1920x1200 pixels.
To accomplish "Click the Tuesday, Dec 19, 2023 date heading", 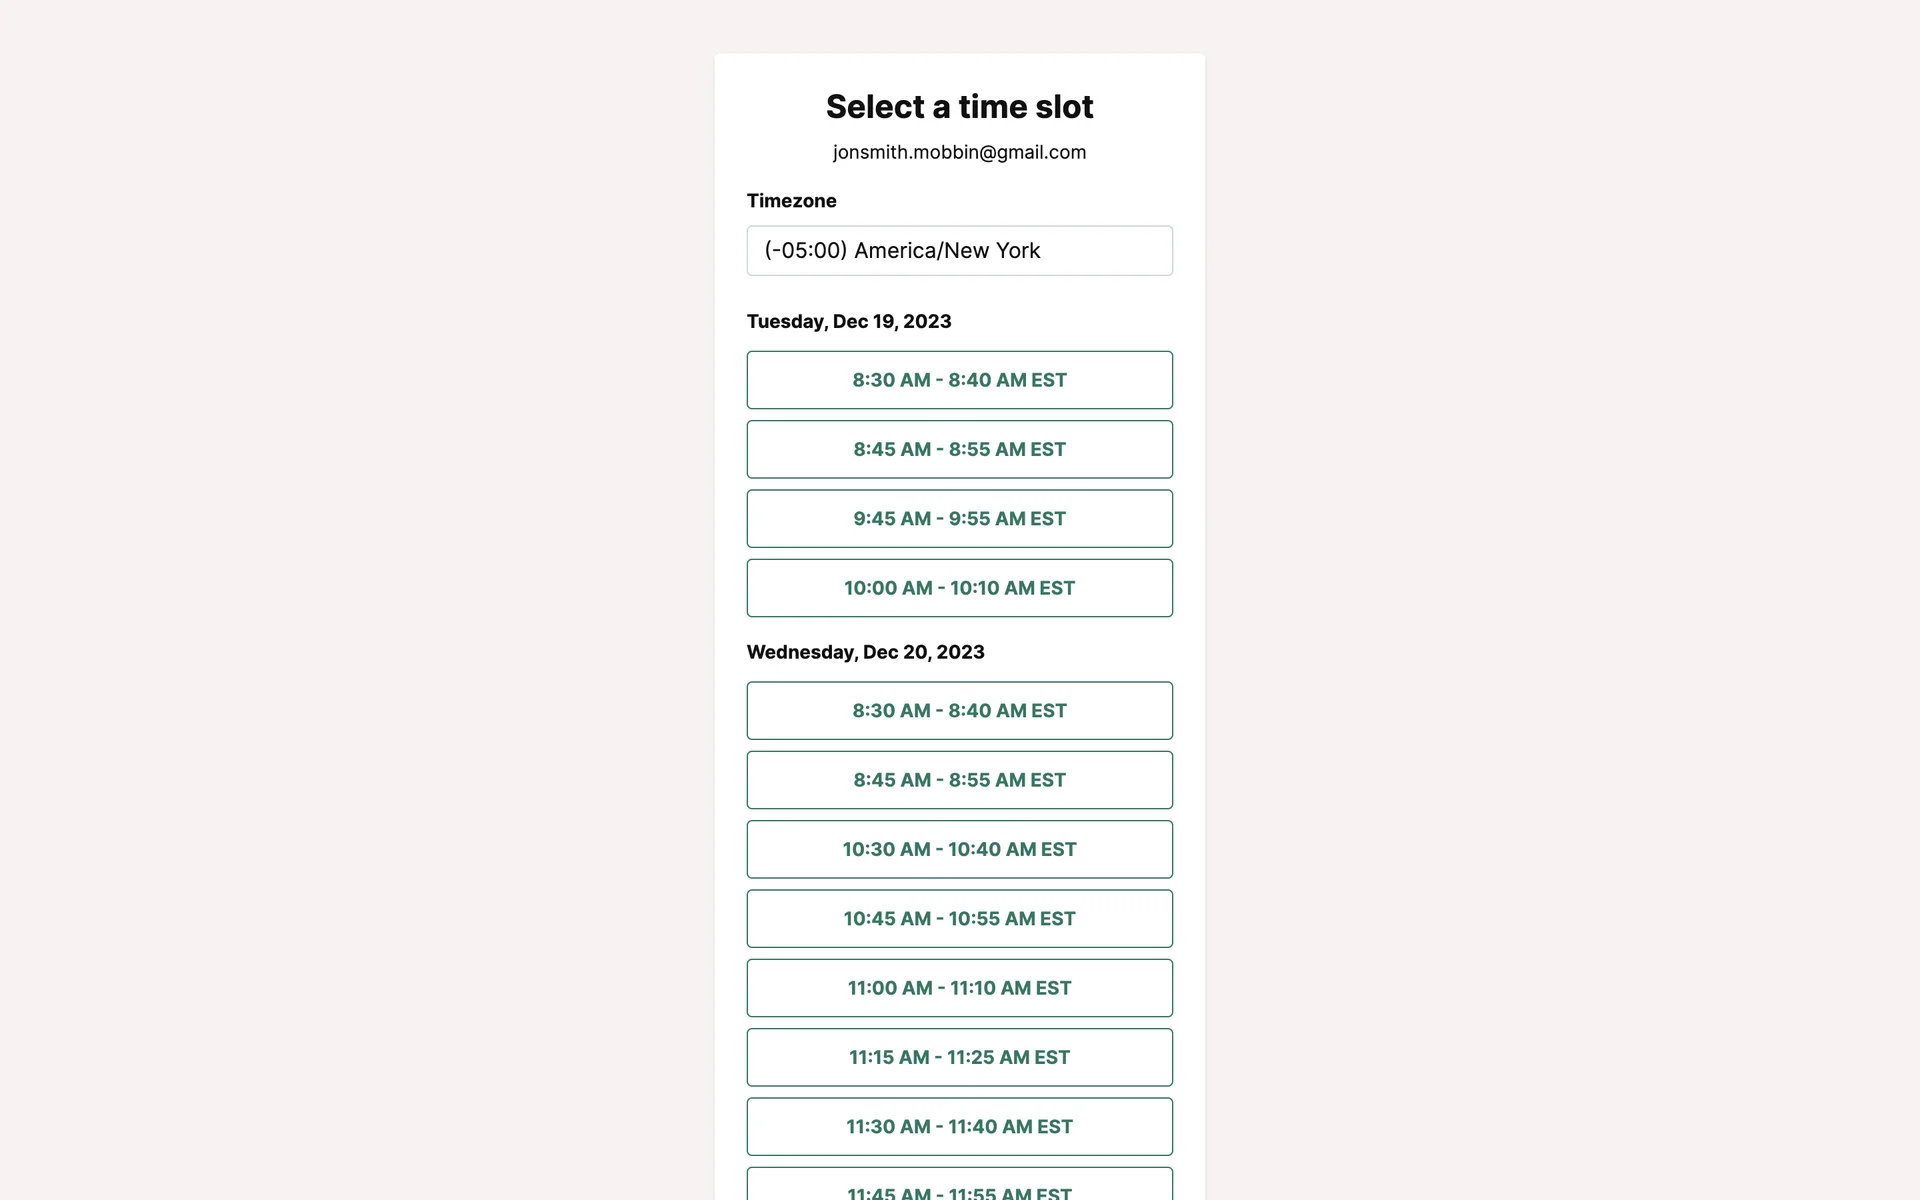I will (849, 322).
